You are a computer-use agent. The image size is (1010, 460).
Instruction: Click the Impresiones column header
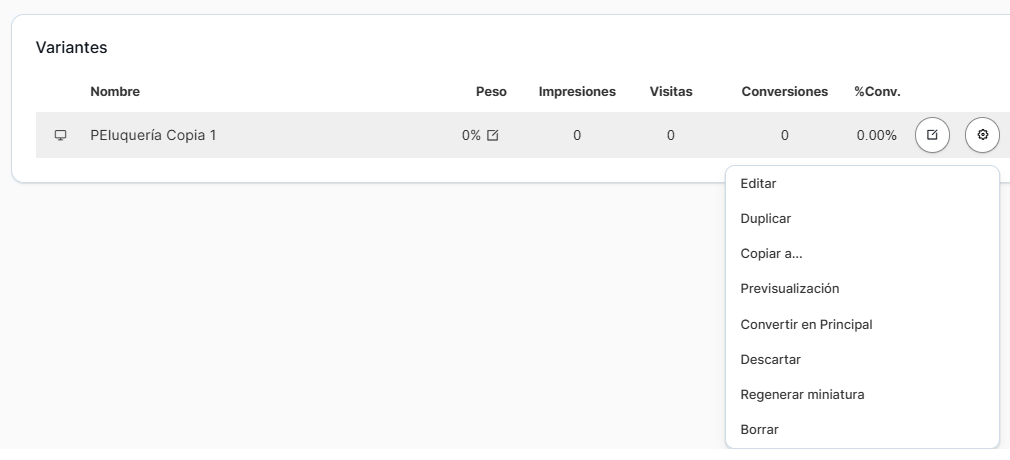577,92
